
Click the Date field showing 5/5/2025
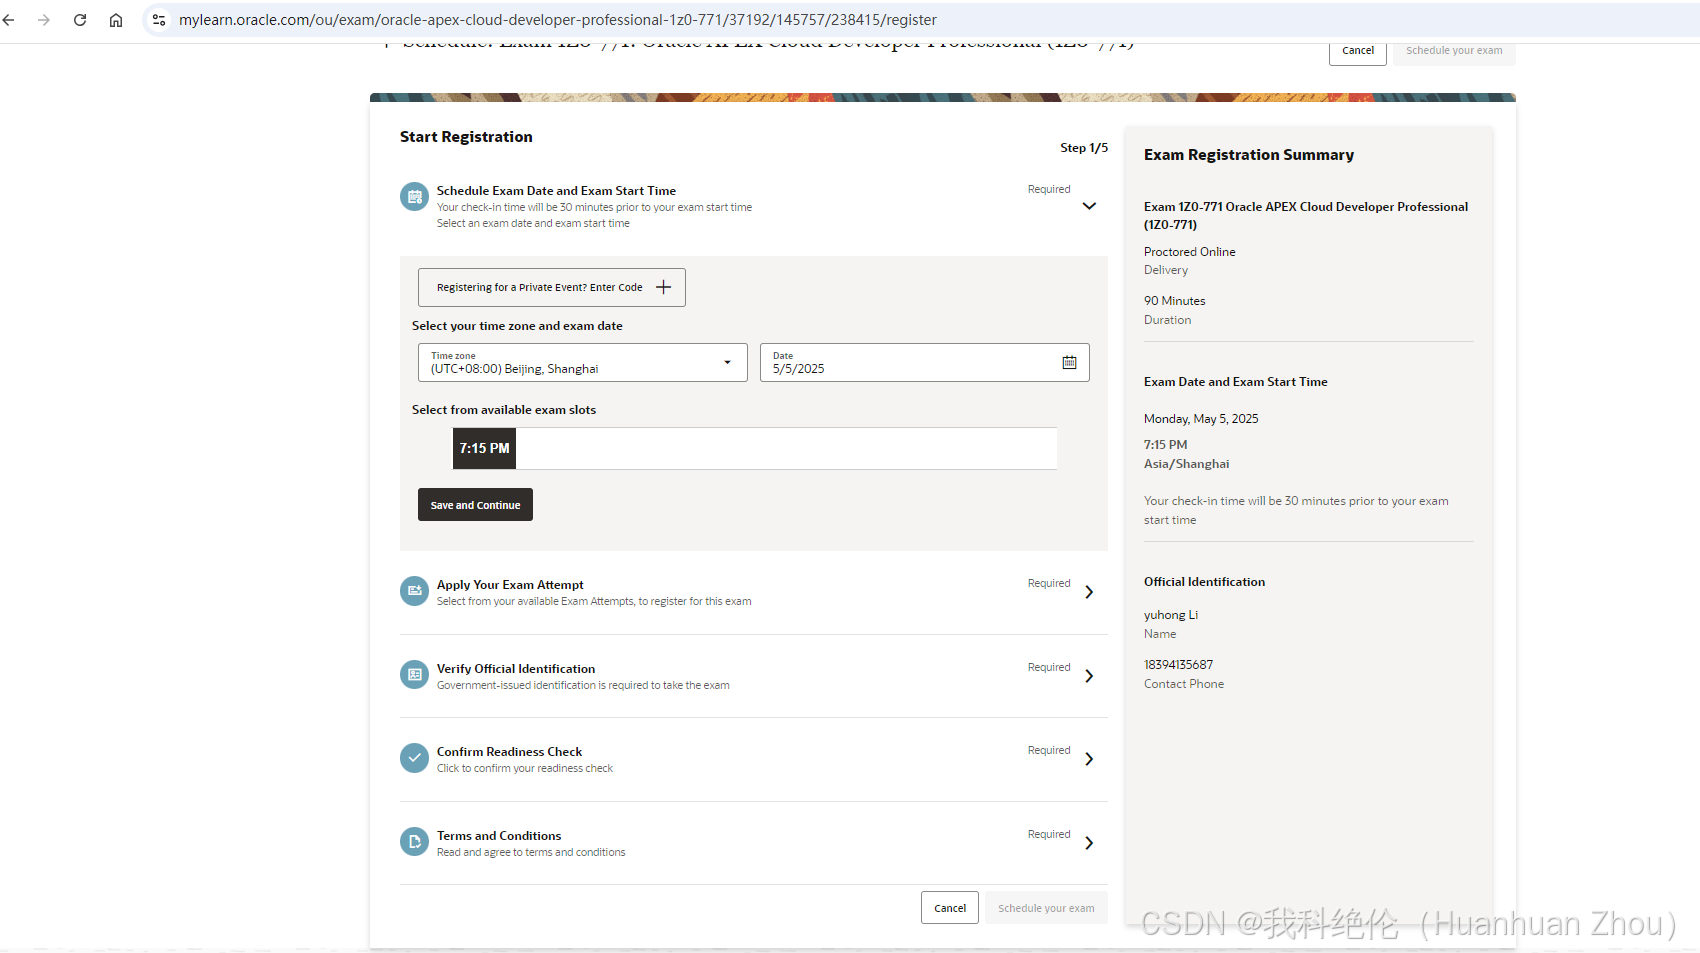click(x=924, y=362)
